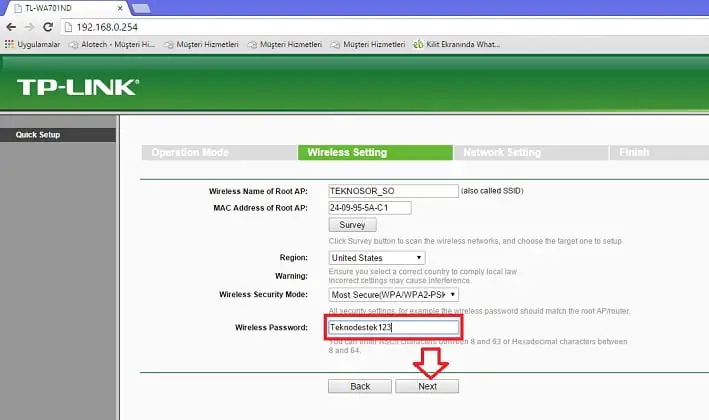Click the Wireless Name of Root AP field
This screenshot has height=420, width=709.
coord(393,191)
